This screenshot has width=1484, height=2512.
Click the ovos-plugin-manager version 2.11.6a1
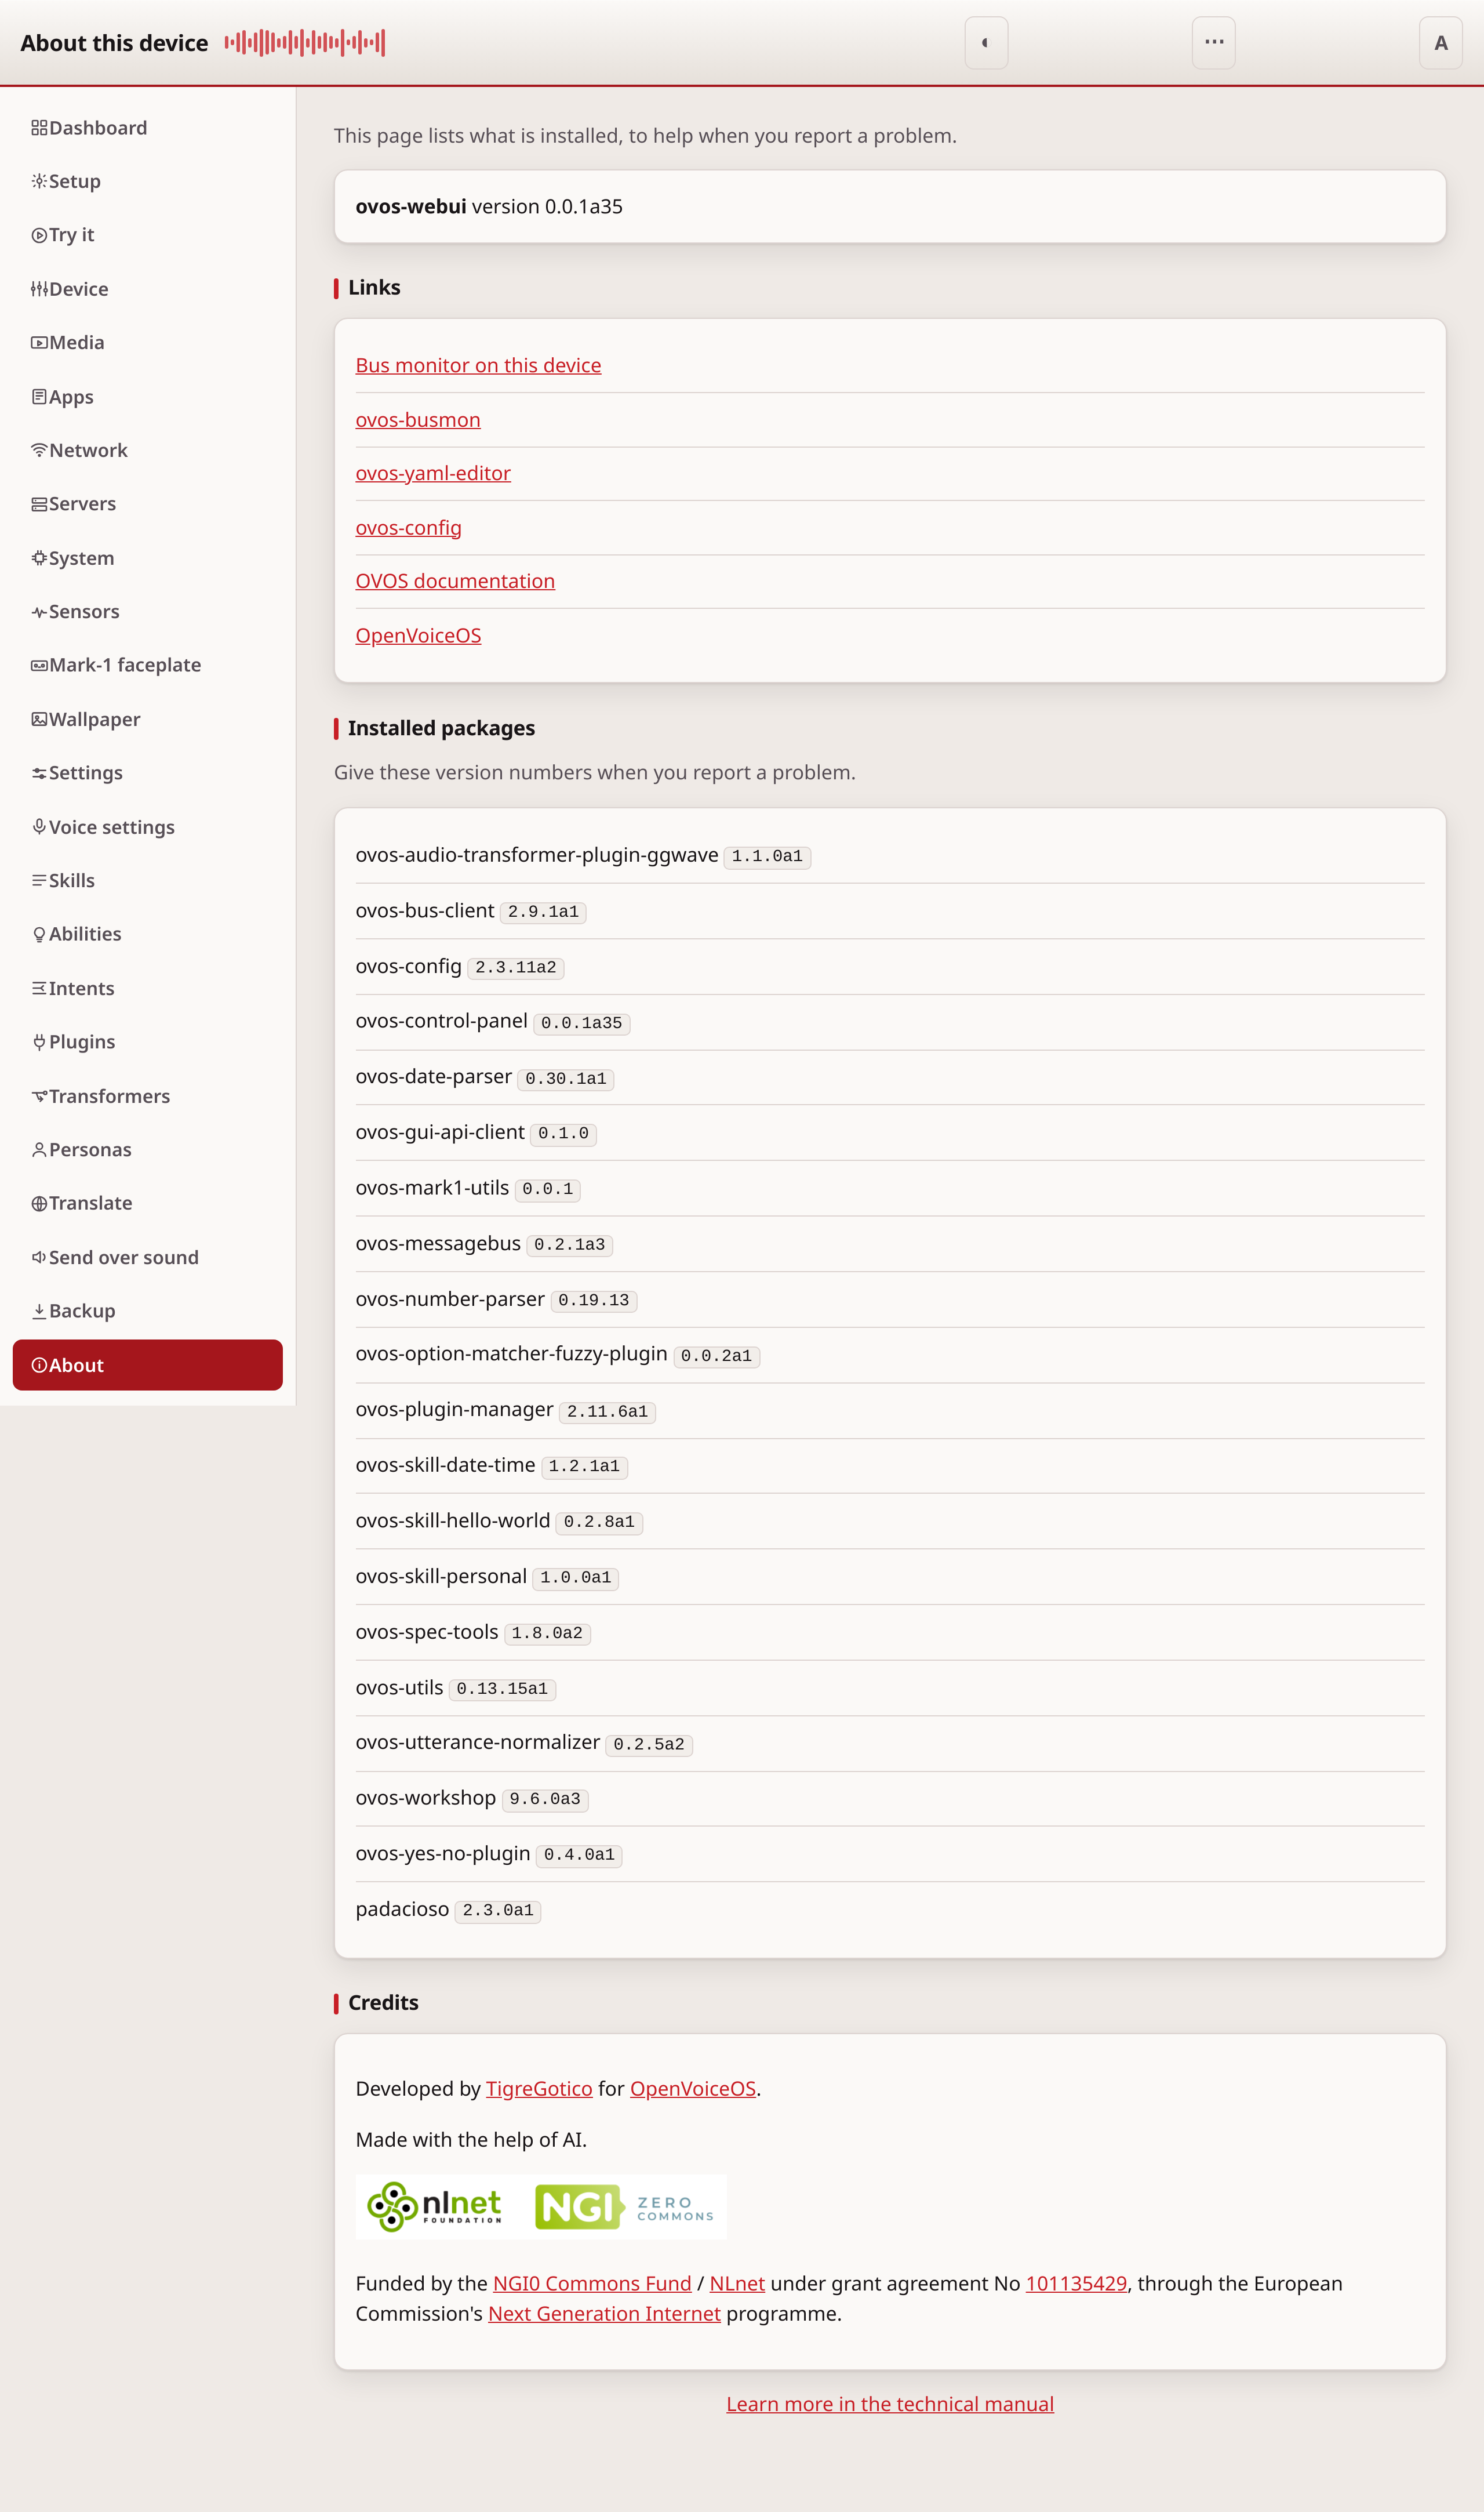tap(607, 1412)
